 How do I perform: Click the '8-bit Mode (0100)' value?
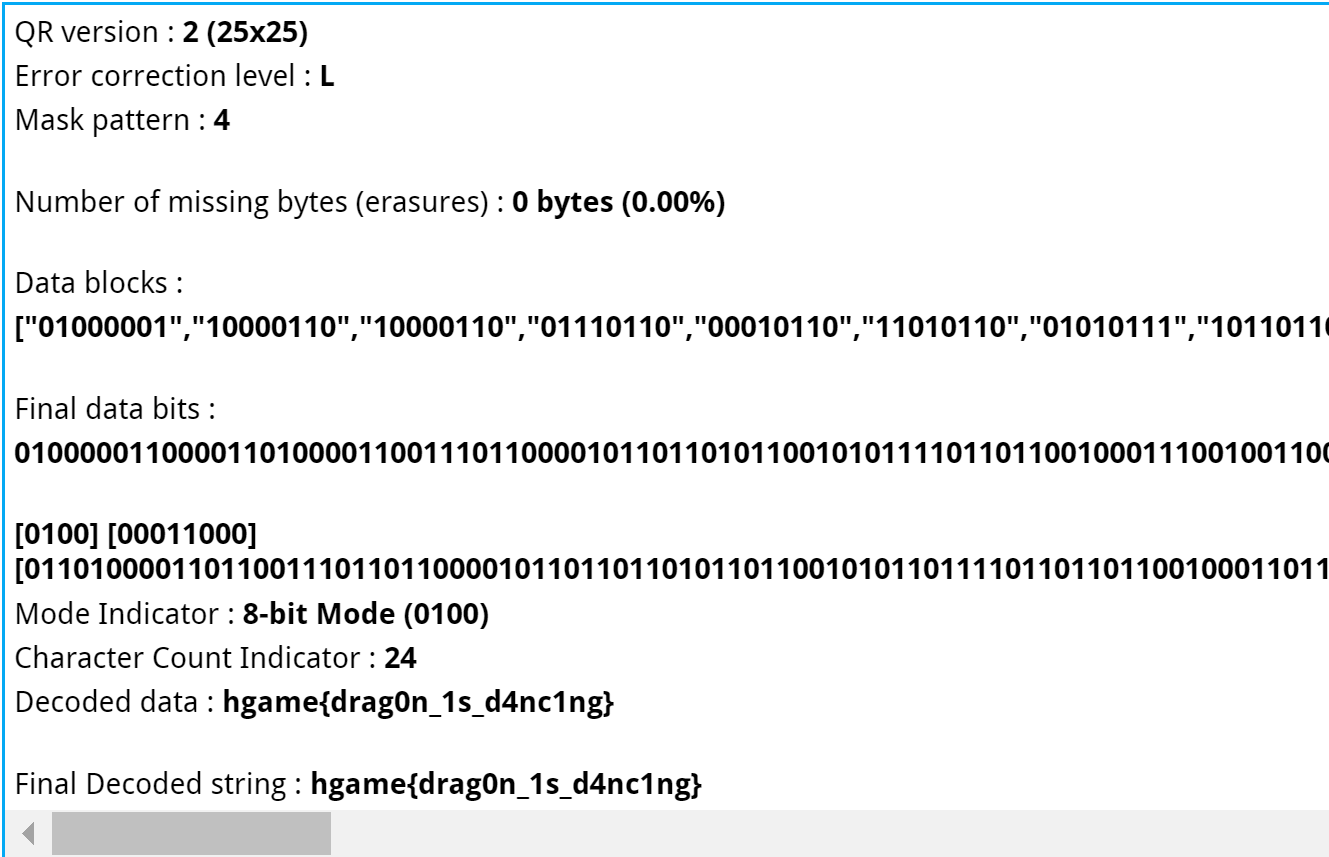365,614
